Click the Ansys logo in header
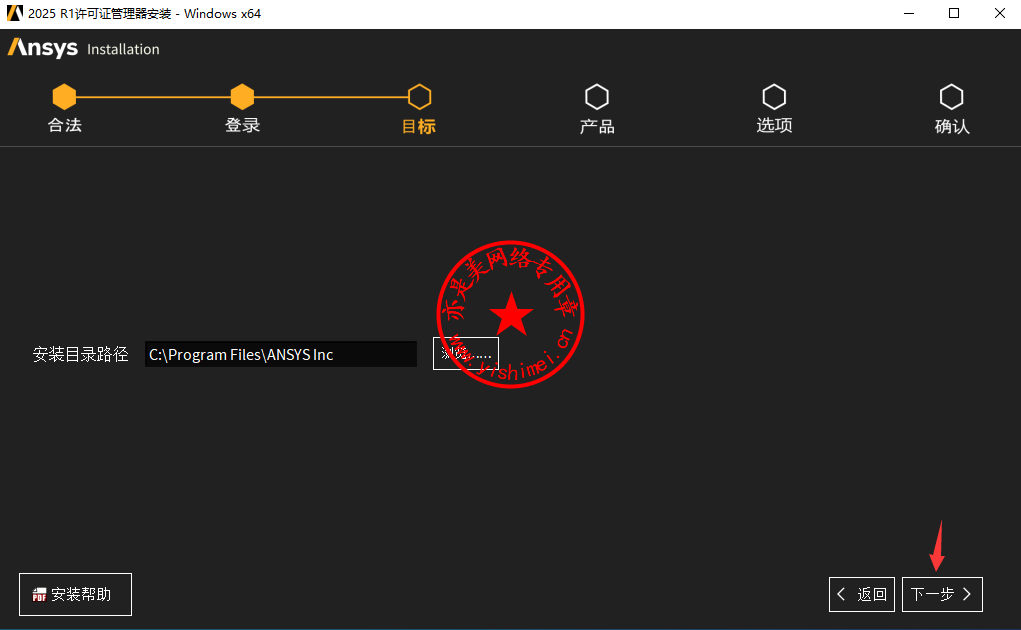The height and width of the screenshot is (630, 1021). point(42,48)
